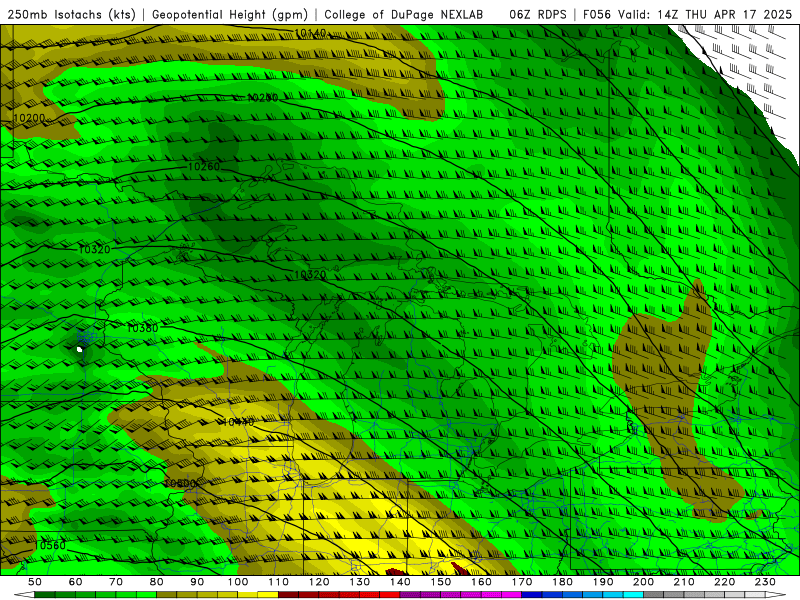The width and height of the screenshot is (800, 600).
Task: Click the 'F056' forecast hour label
Action: point(598,14)
